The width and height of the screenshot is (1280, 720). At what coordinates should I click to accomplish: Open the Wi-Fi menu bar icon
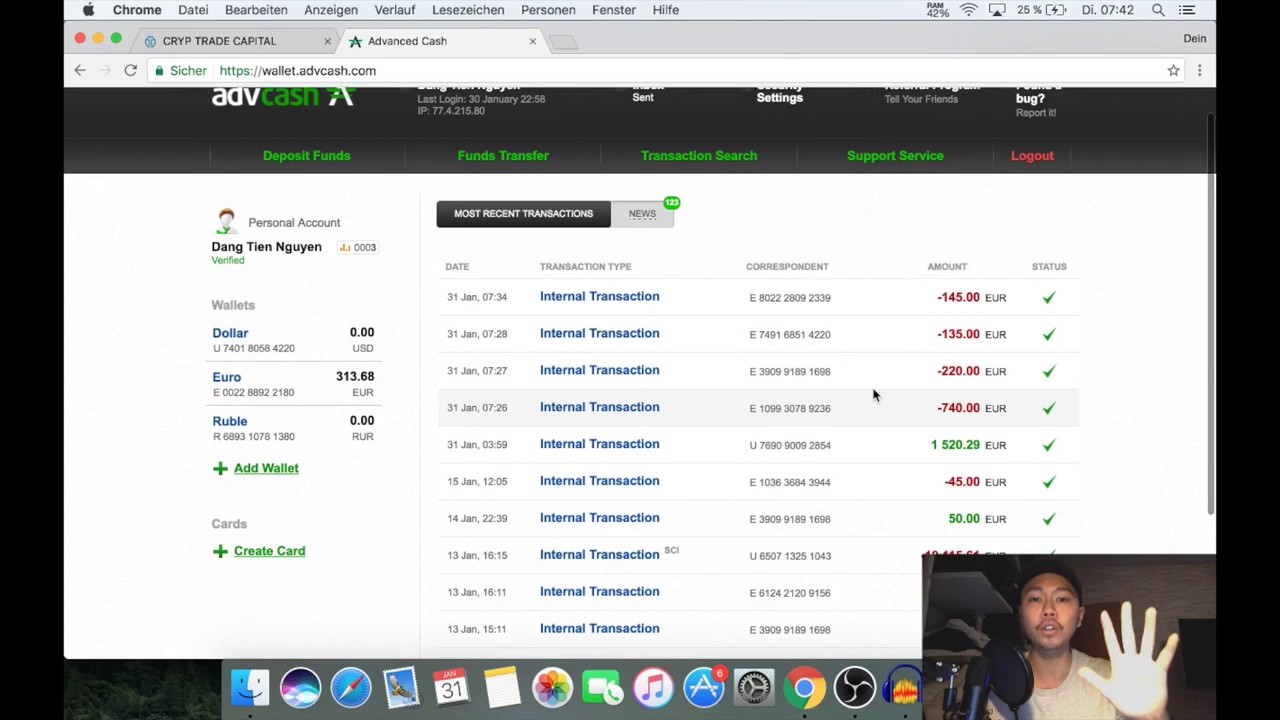click(x=968, y=10)
